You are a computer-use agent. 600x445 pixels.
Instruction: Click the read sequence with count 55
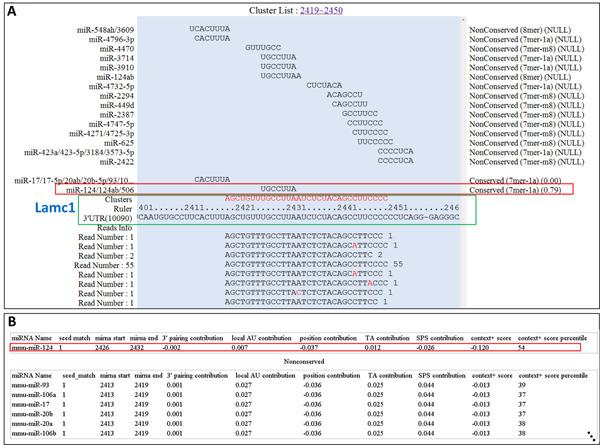coord(306,264)
